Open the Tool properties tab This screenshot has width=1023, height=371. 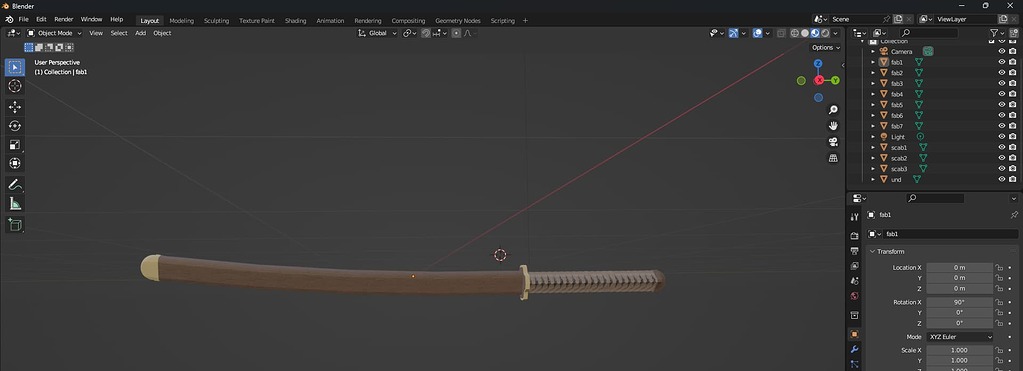click(x=855, y=217)
